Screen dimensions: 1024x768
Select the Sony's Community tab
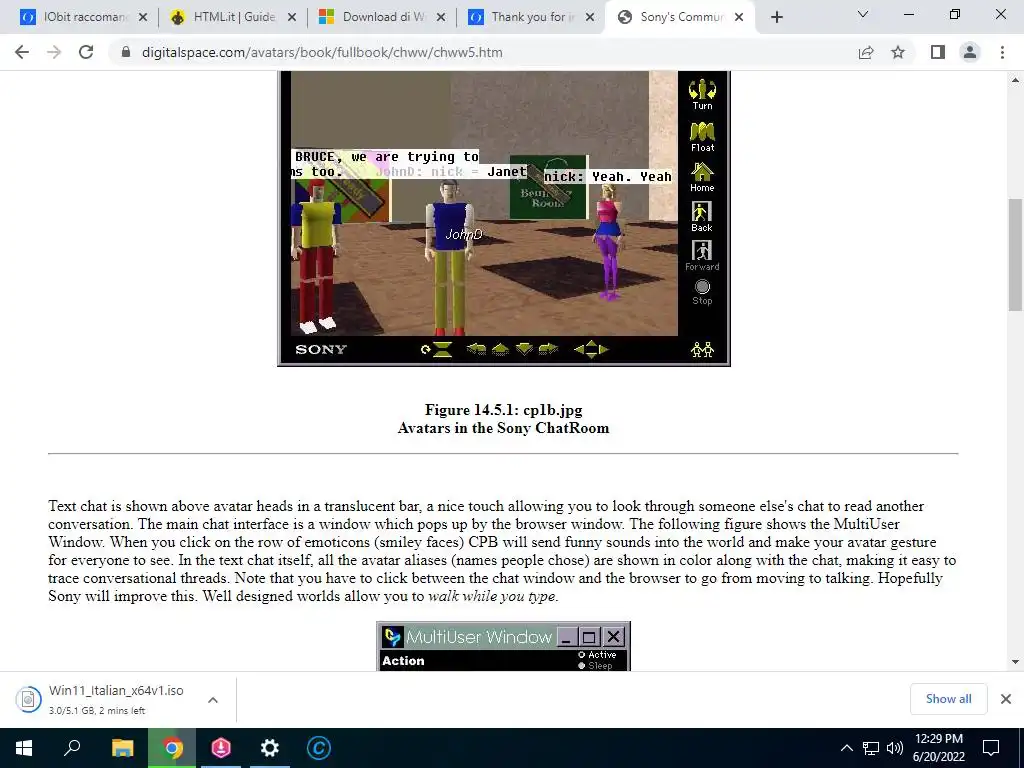pos(679,17)
